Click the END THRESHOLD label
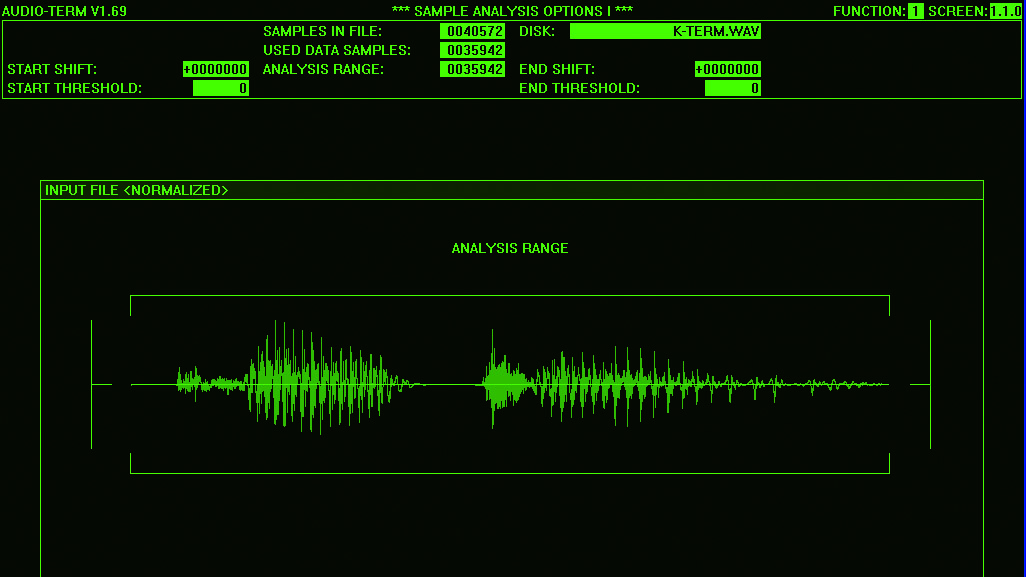This screenshot has width=1026, height=577. [580, 88]
